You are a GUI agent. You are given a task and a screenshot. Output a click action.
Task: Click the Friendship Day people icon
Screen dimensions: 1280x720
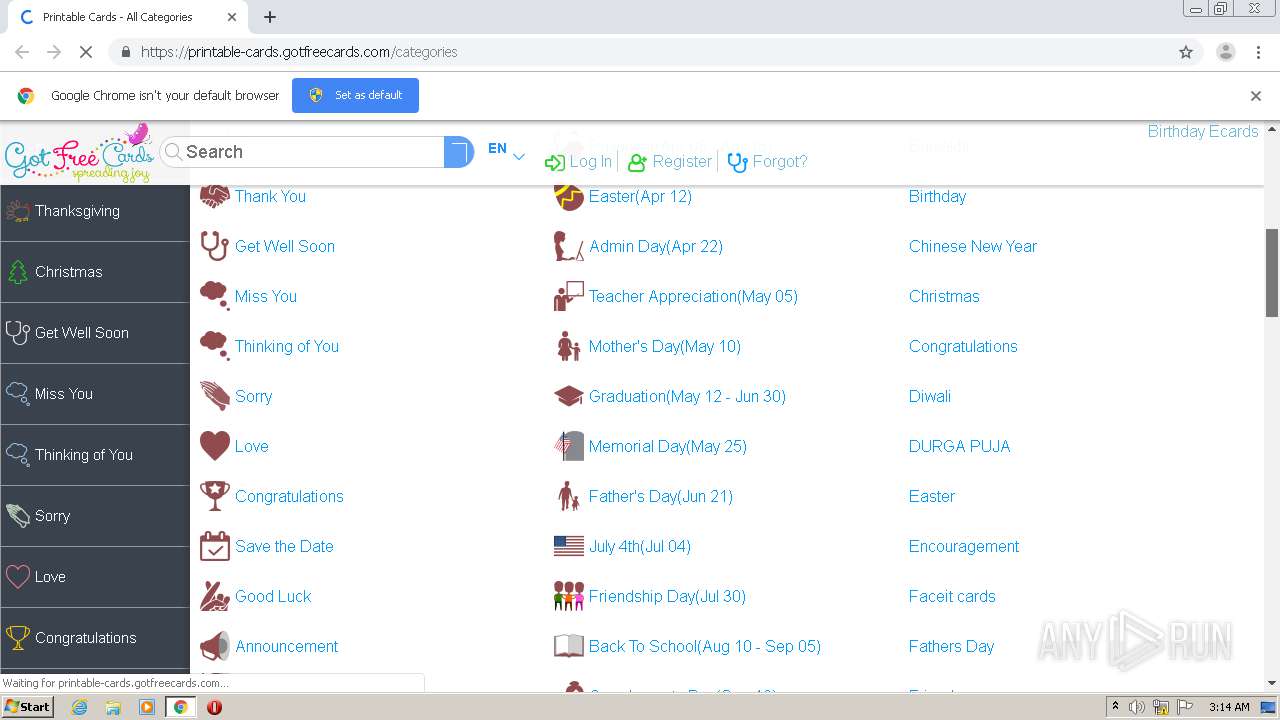coord(568,596)
